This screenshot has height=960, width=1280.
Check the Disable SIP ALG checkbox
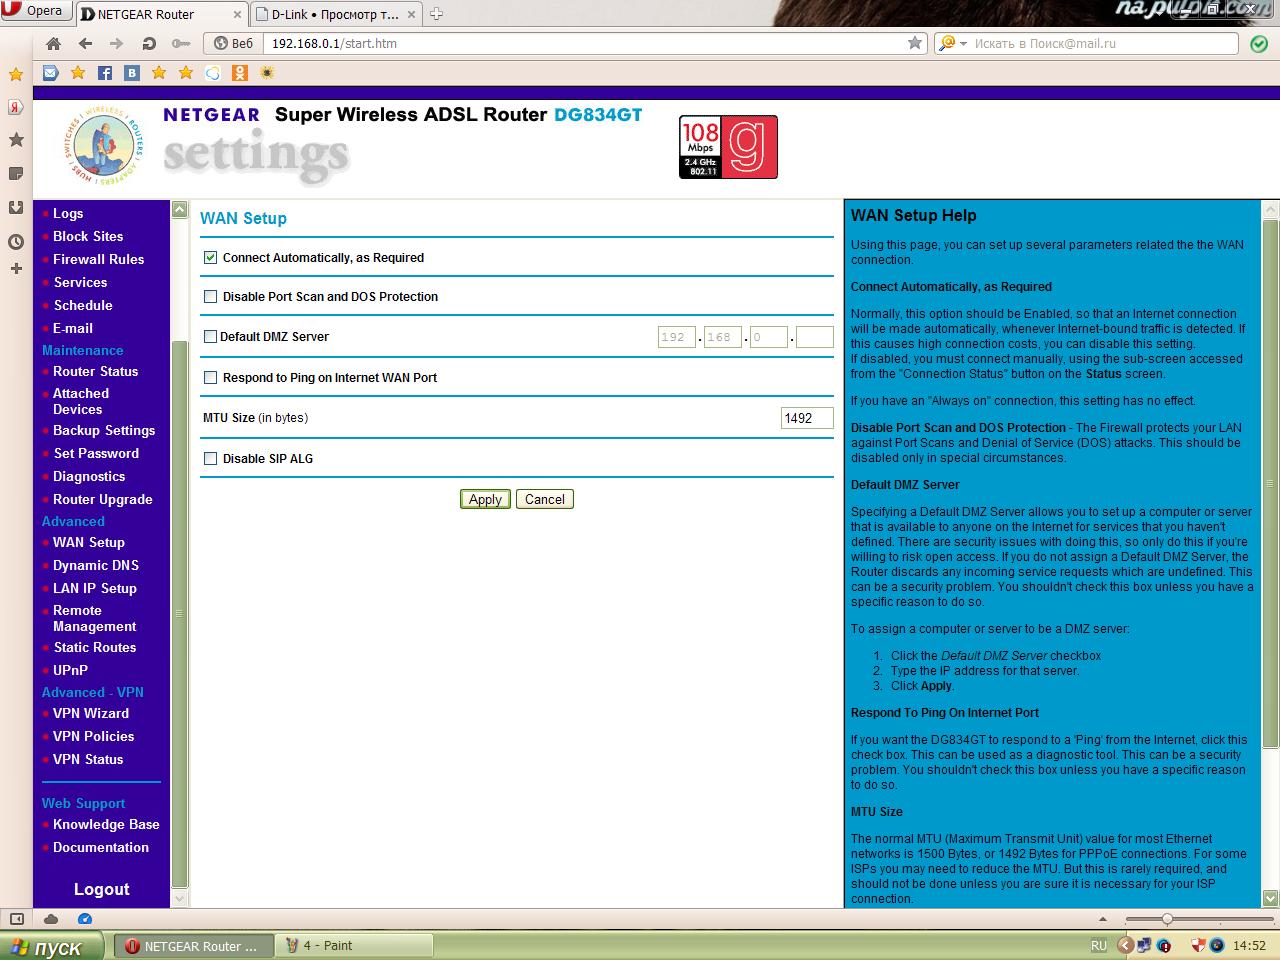[x=210, y=458]
